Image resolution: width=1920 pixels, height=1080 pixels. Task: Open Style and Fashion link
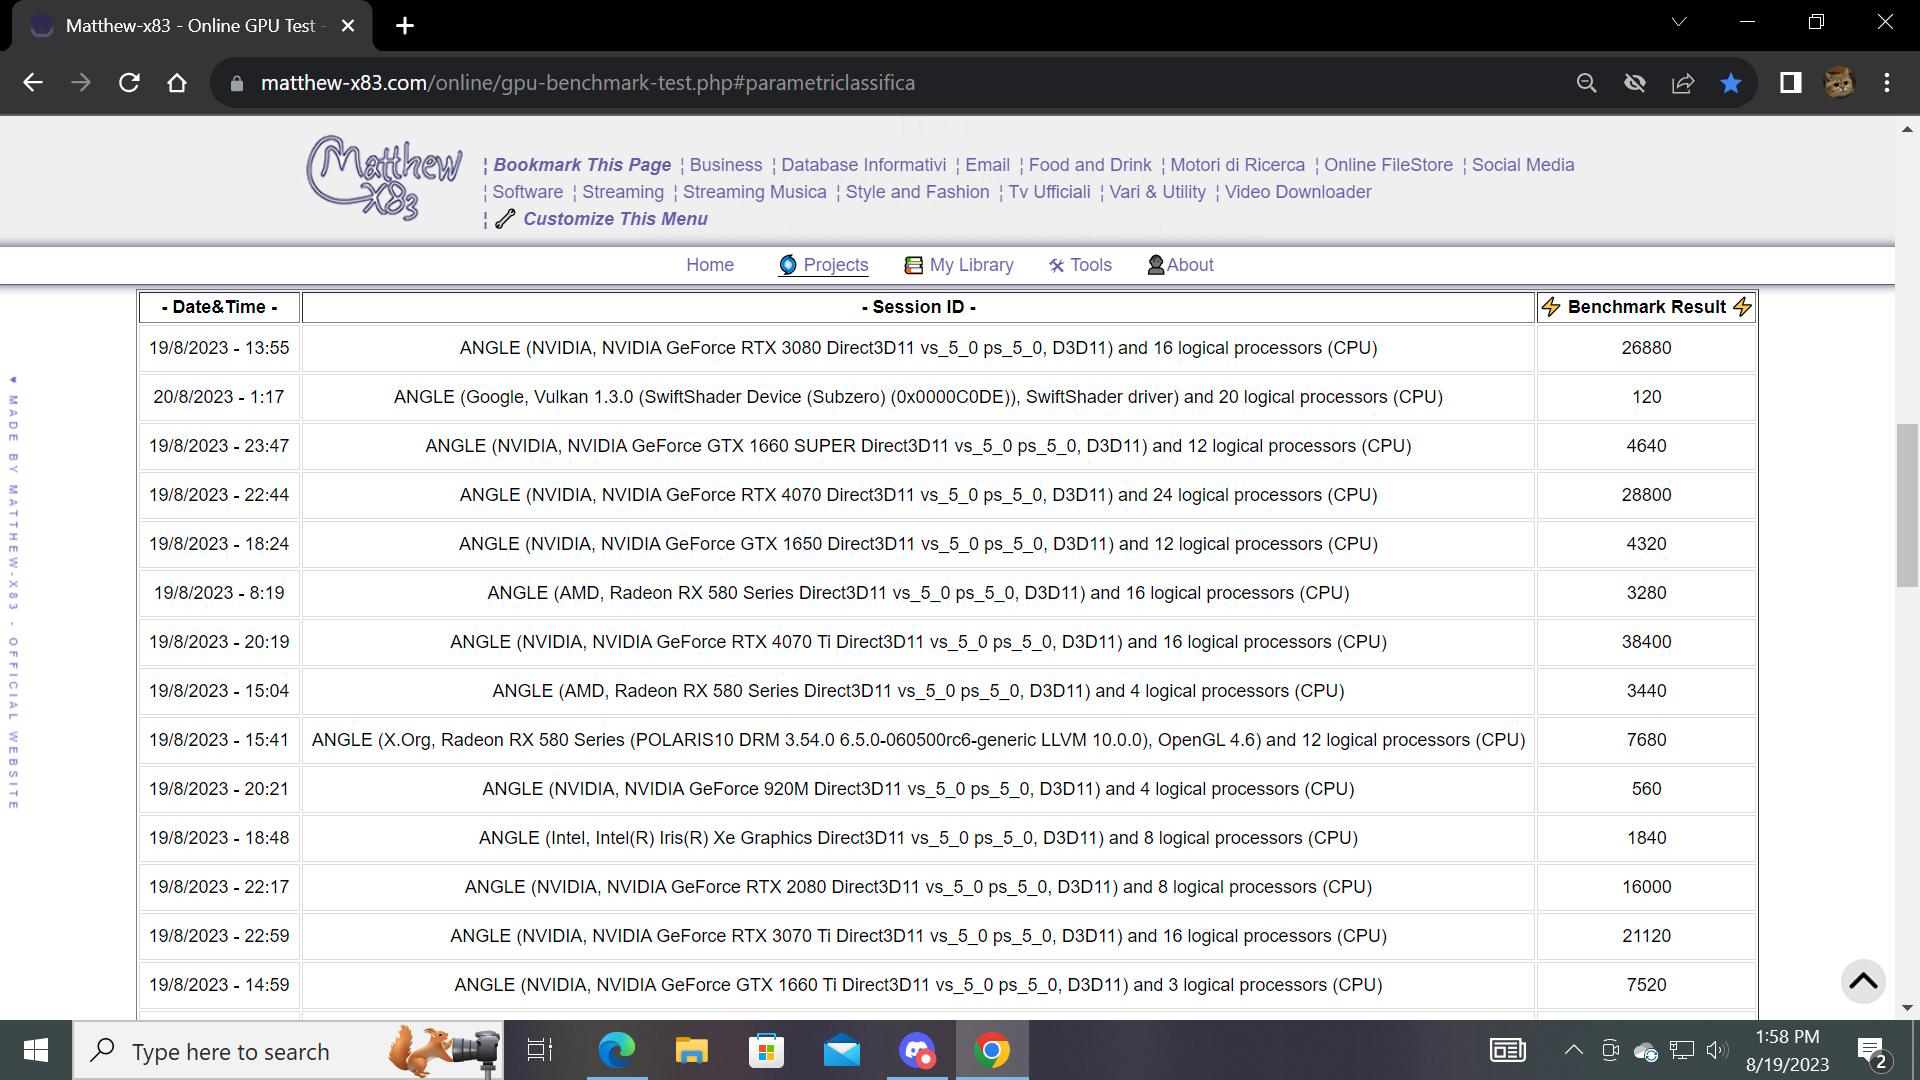coord(917,192)
